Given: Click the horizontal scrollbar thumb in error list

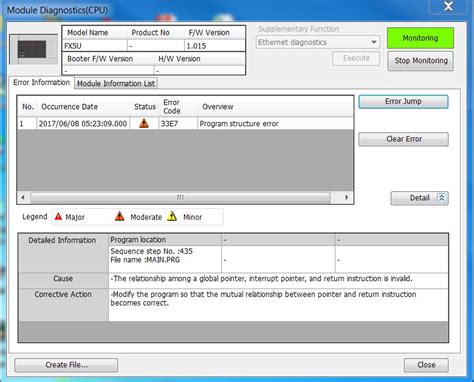Looking at the screenshot, I should [x=180, y=197].
